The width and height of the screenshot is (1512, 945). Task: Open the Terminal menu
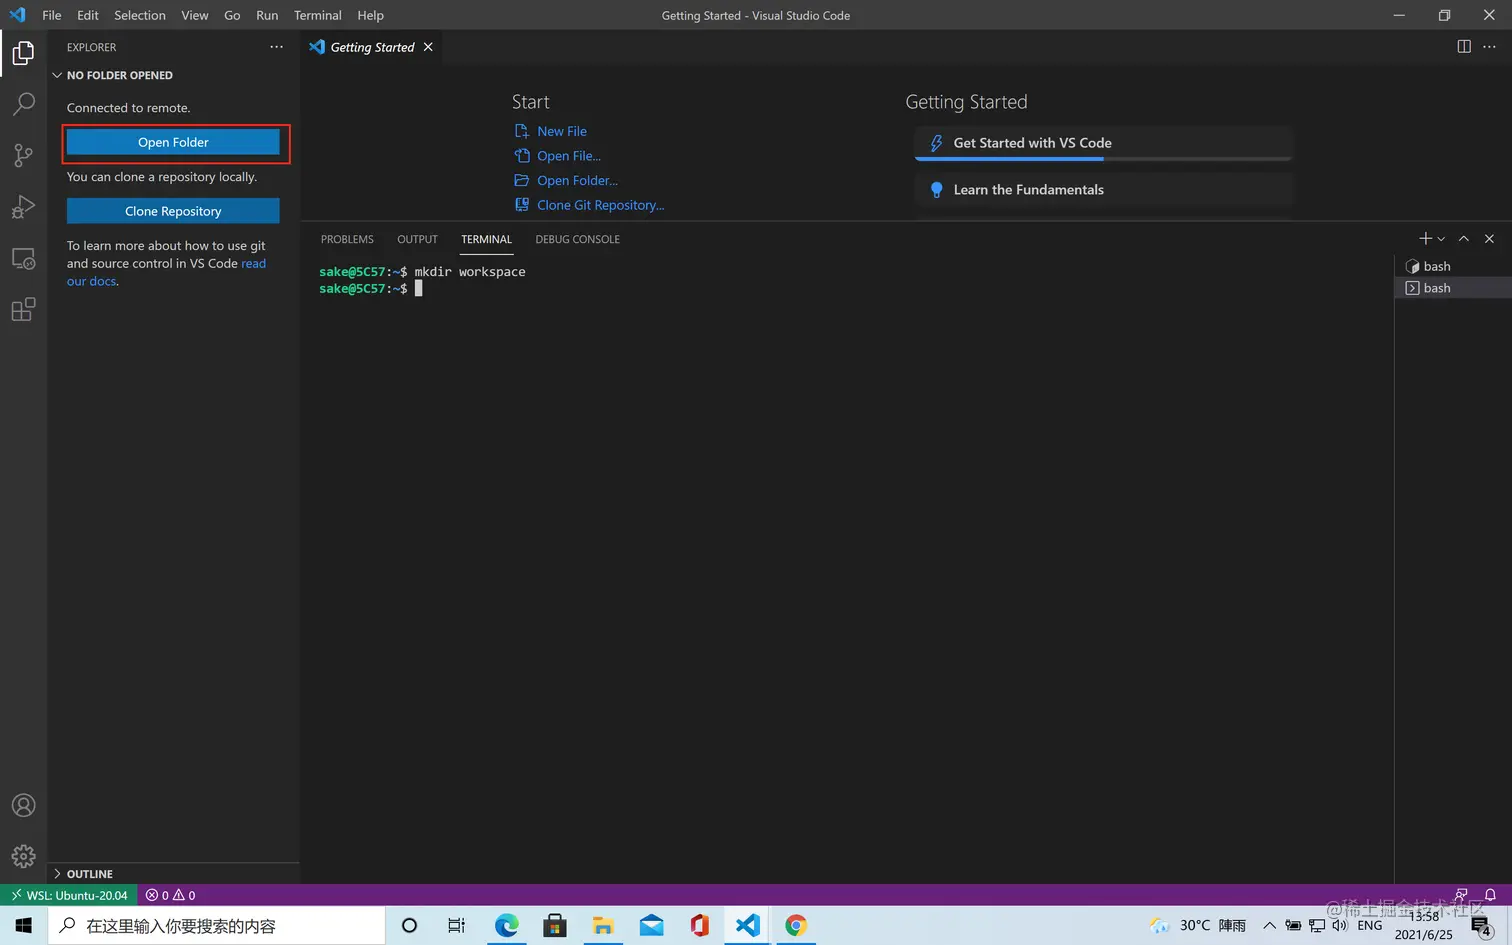(x=318, y=15)
